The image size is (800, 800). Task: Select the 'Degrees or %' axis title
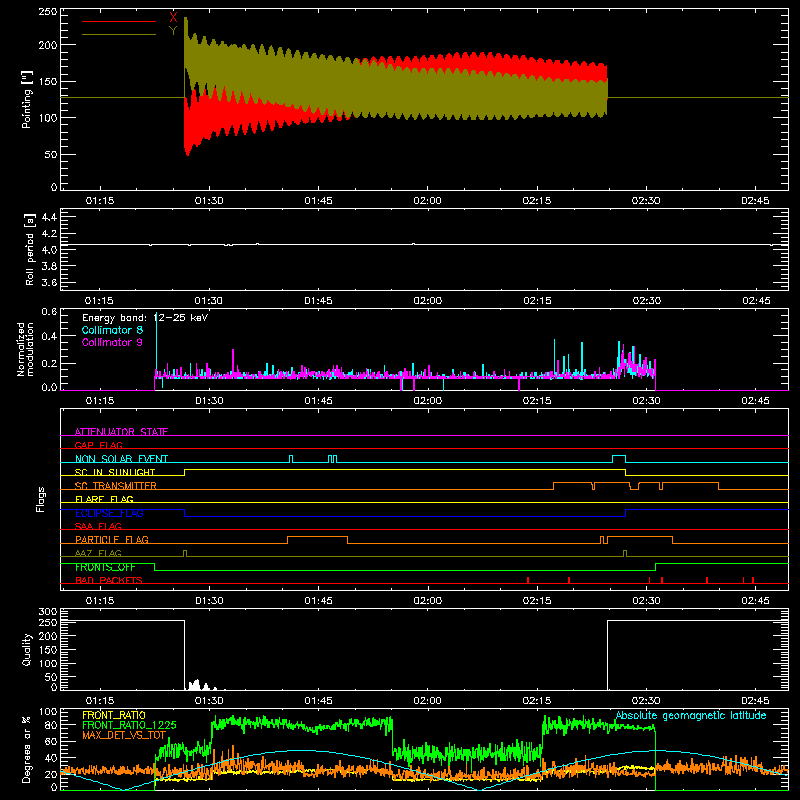coord(26,749)
